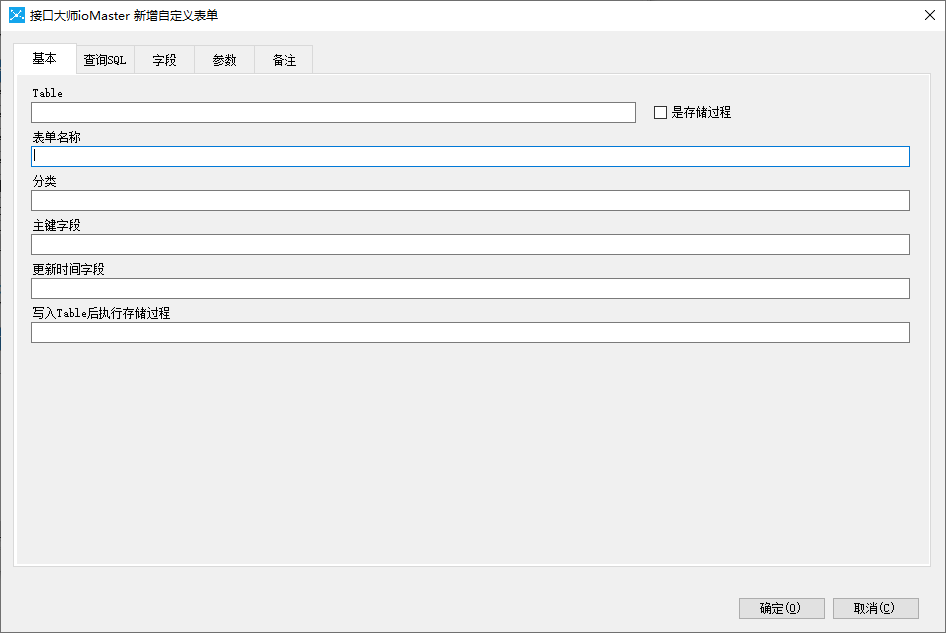Click the 取消(C) button
Screen dimensions: 946x633
pos(875,608)
